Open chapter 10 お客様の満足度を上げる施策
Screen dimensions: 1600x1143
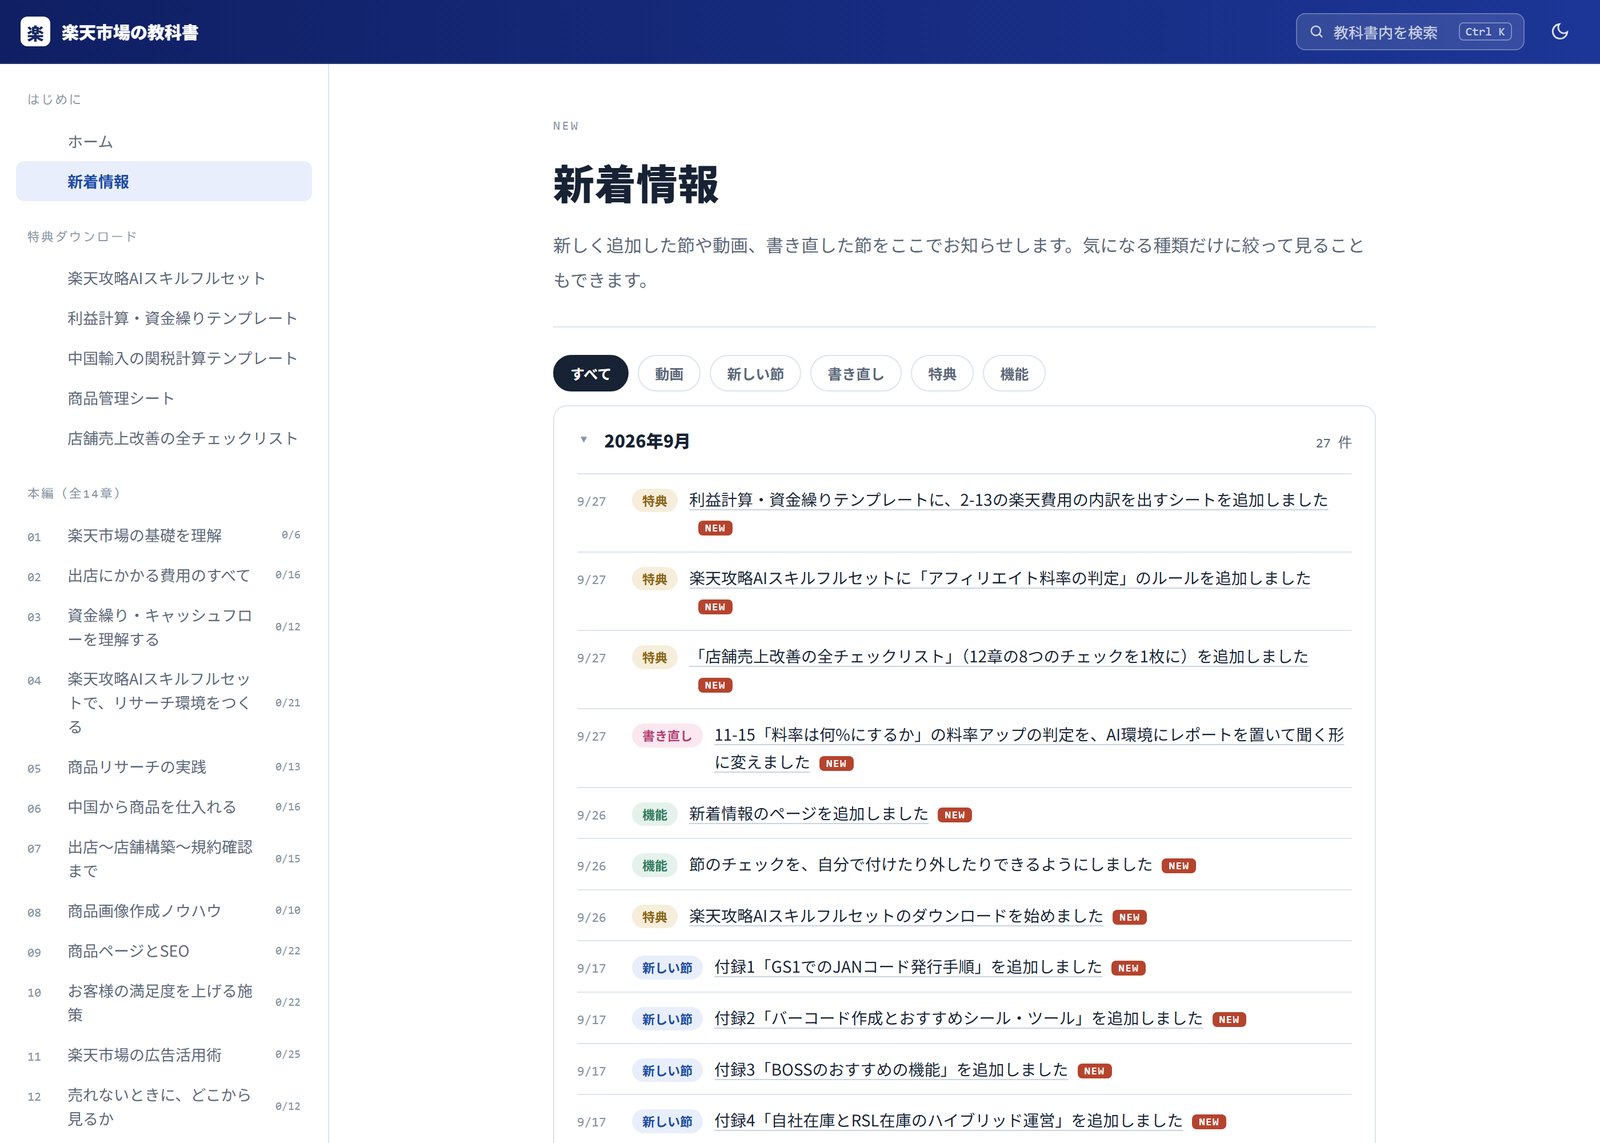tap(164, 1003)
